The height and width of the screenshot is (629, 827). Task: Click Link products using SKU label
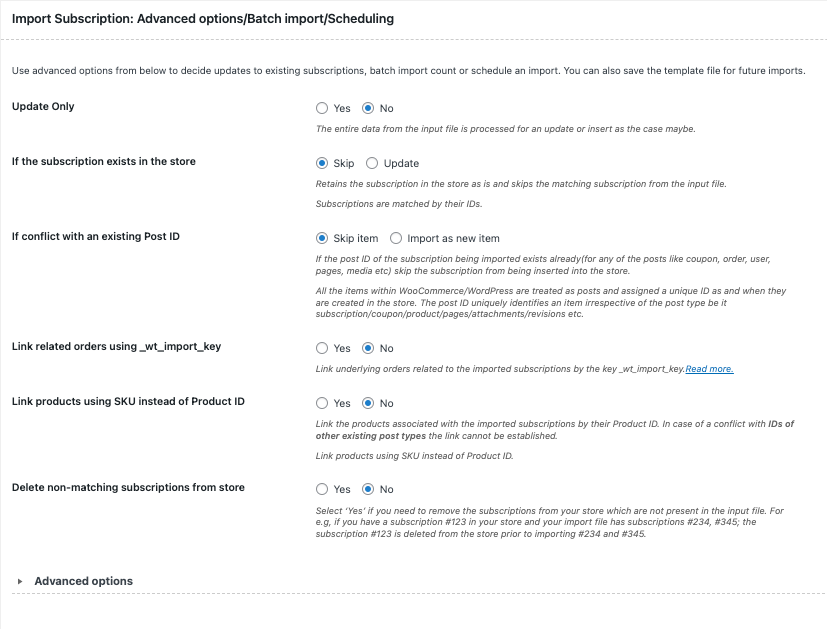coord(128,401)
